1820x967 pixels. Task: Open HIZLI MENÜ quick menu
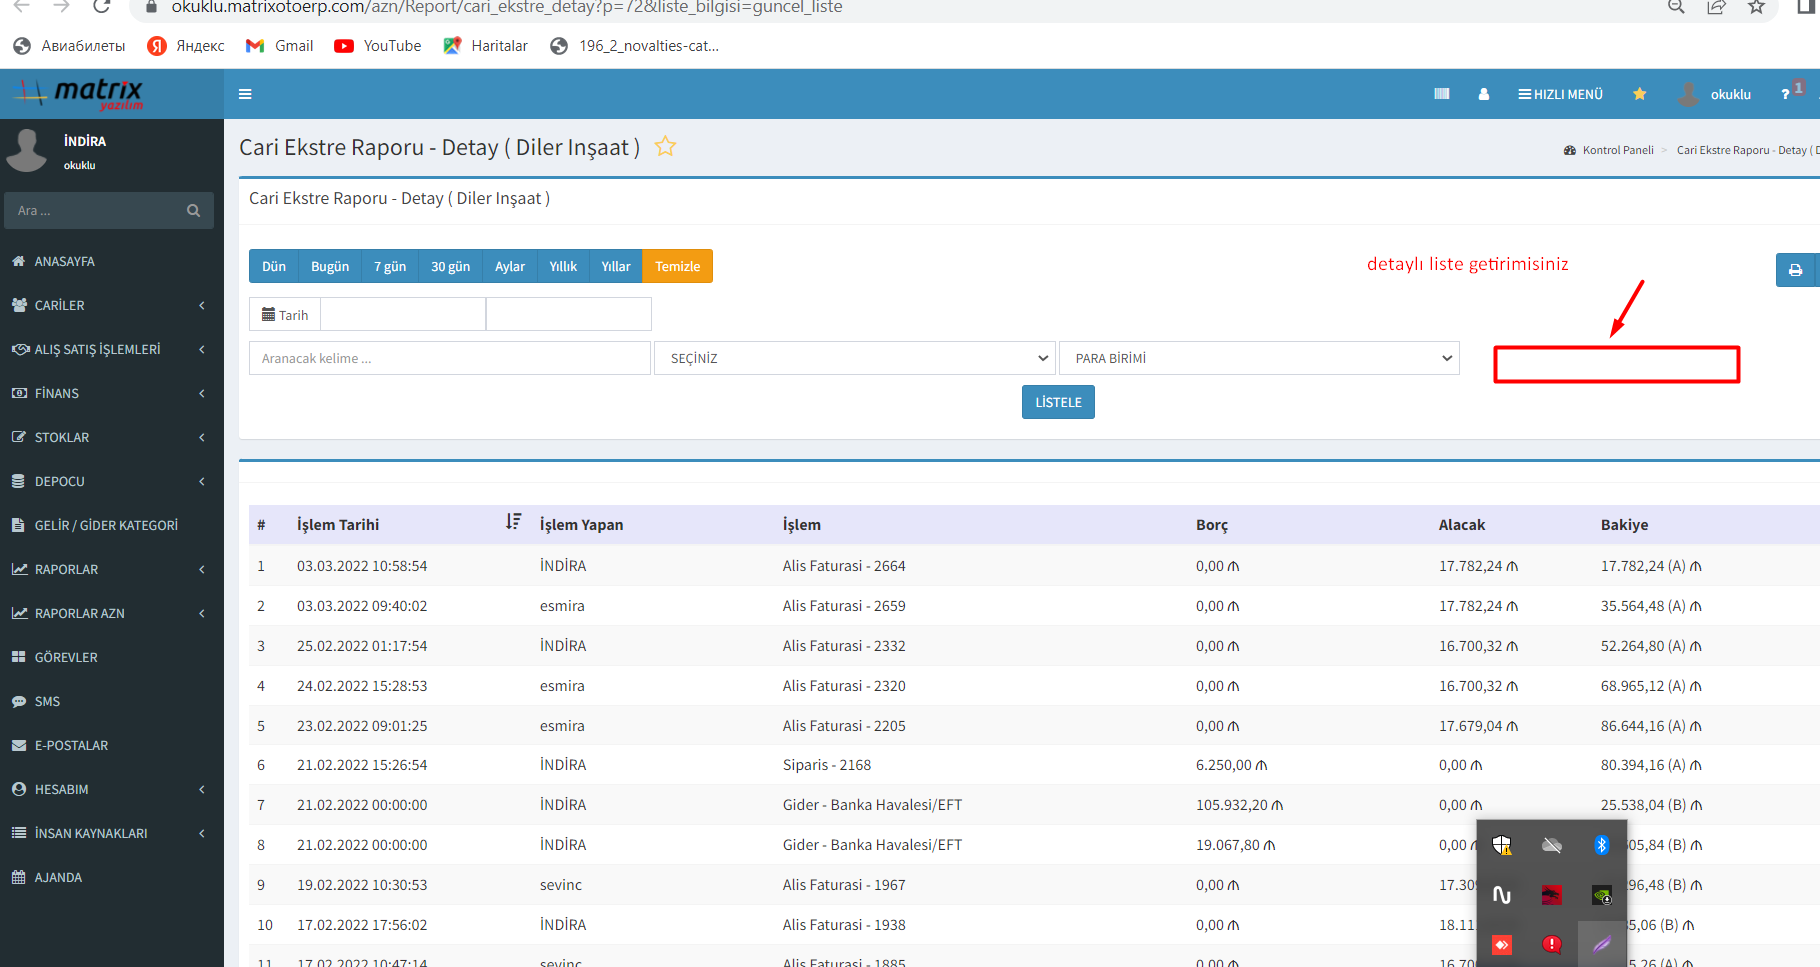pyautogui.click(x=1560, y=94)
